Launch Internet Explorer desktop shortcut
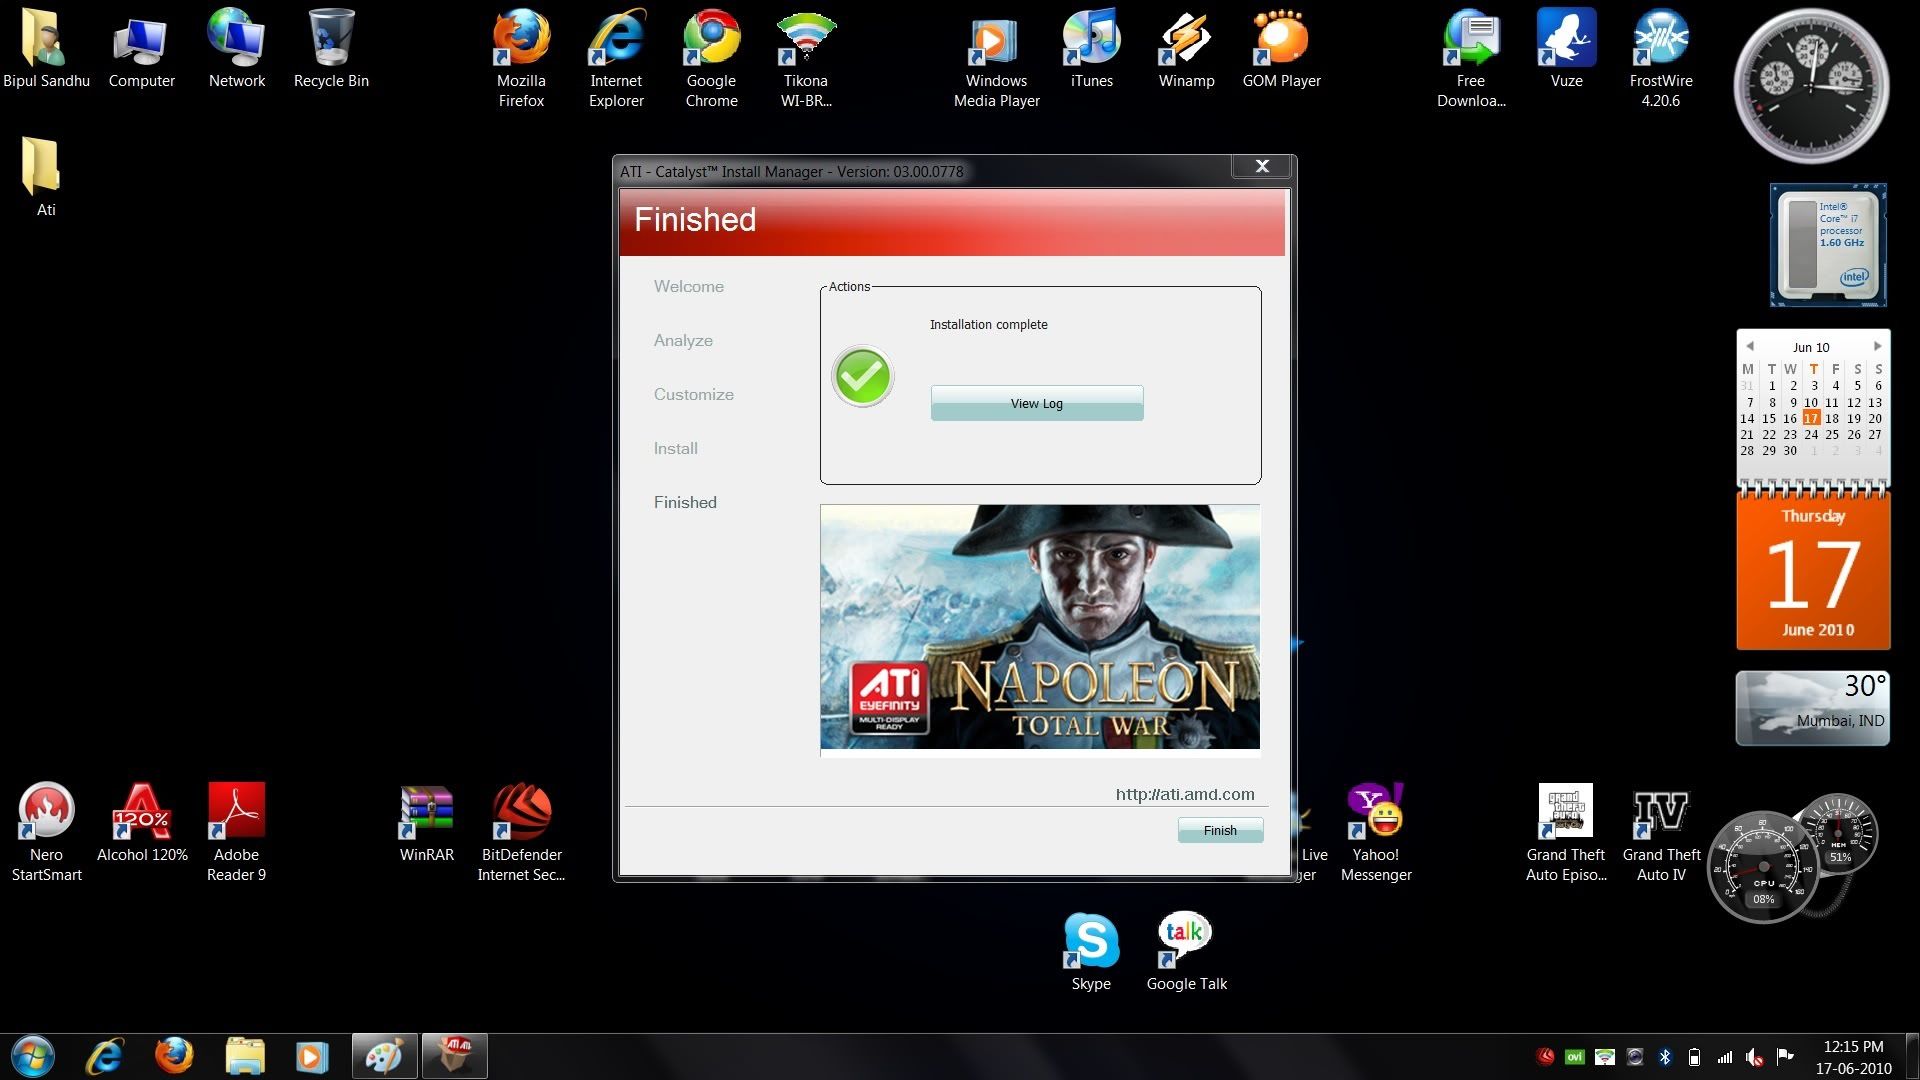This screenshot has width=1920, height=1080. pyautogui.click(x=616, y=58)
